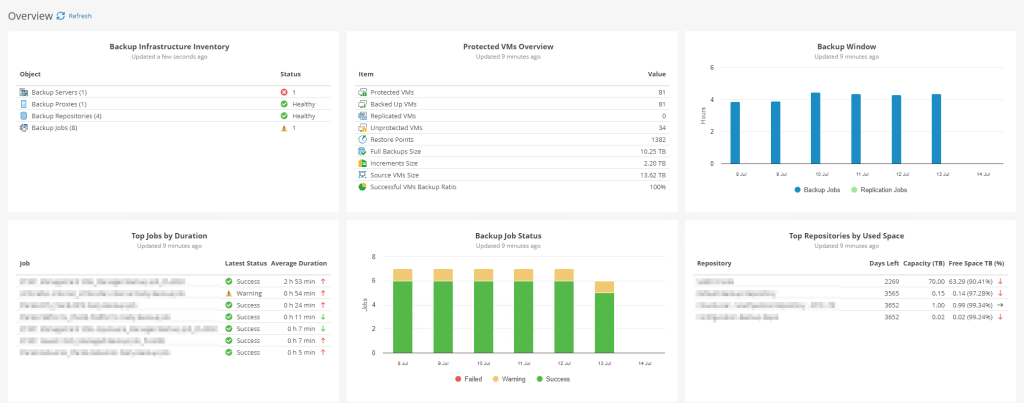The height and width of the screenshot is (403, 1024).
Task: Click the Backup Jobs icon in inventory
Action: (24, 128)
